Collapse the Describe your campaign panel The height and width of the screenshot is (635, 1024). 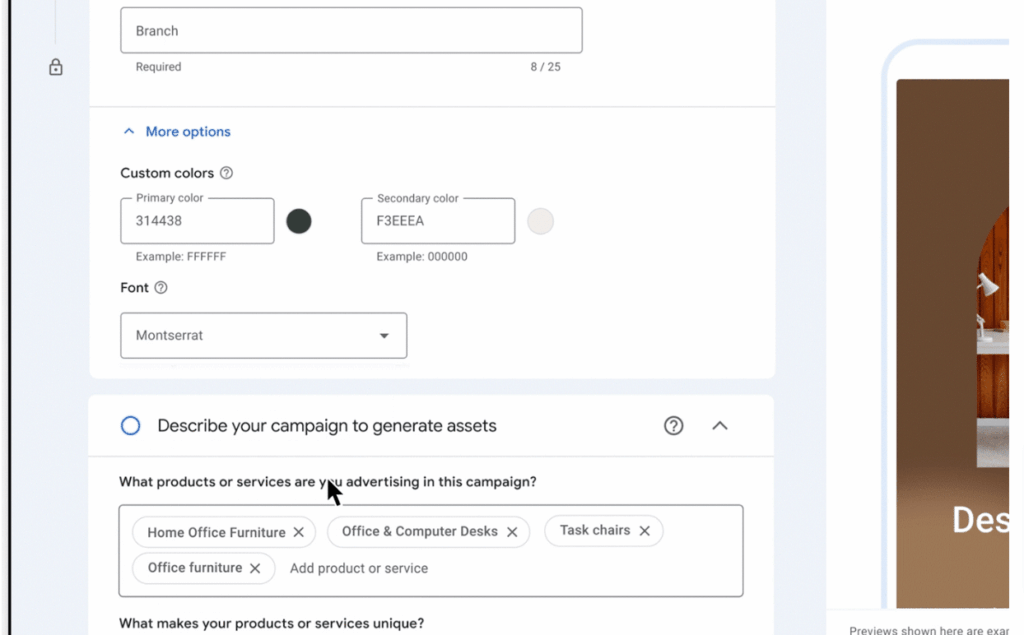[720, 426]
